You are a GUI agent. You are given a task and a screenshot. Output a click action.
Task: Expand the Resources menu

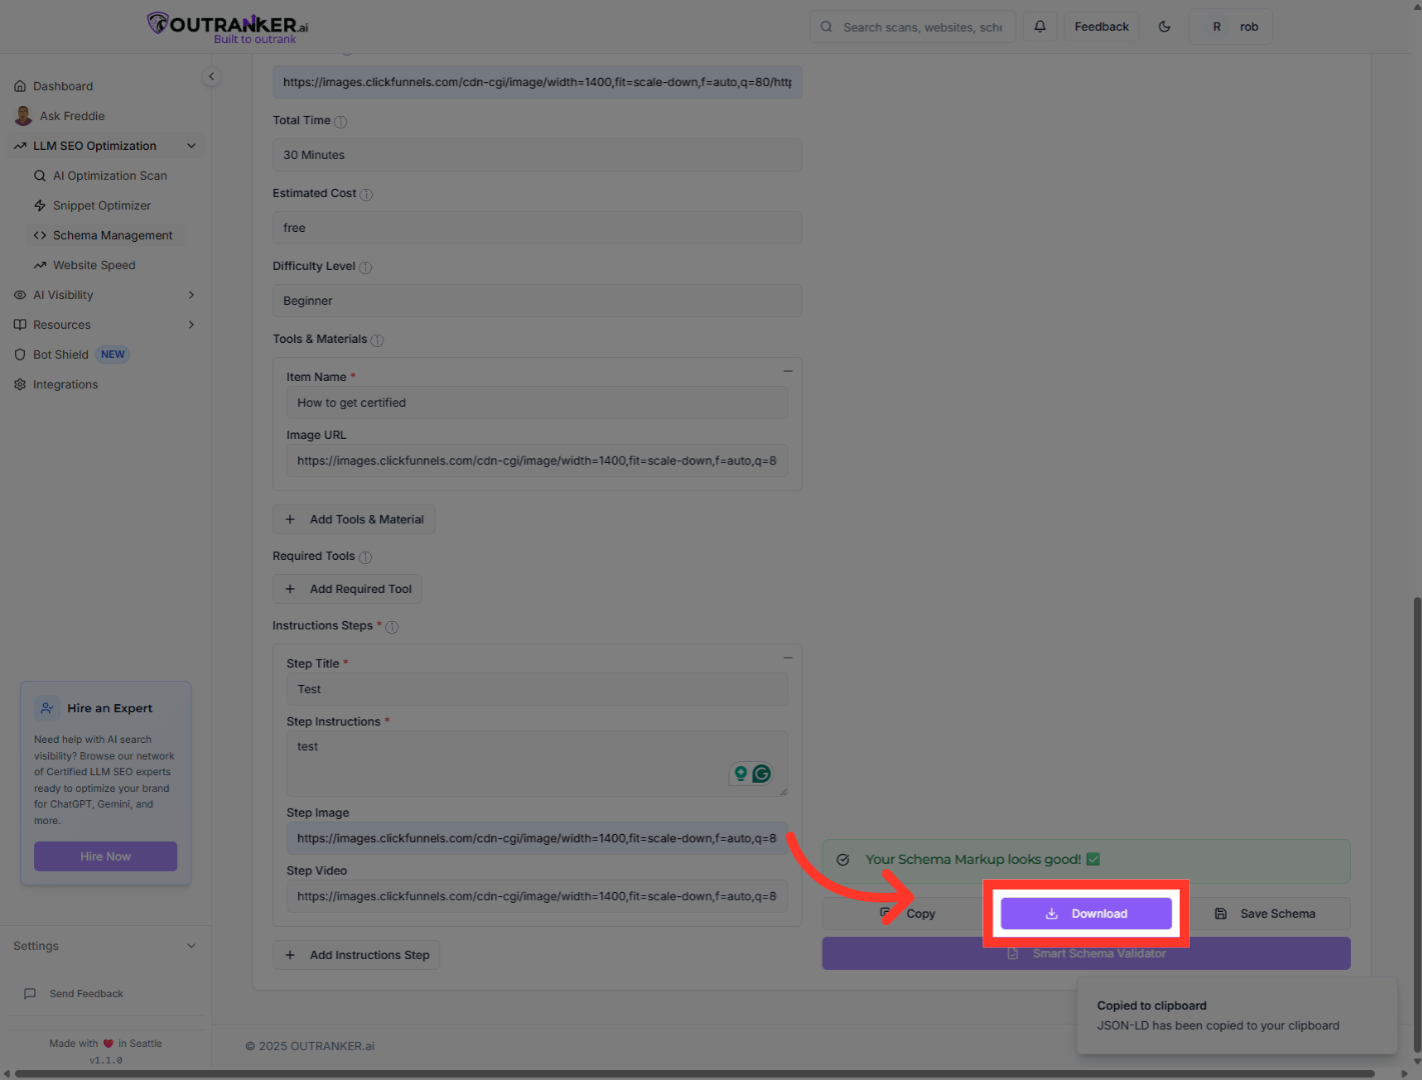[x=191, y=325]
